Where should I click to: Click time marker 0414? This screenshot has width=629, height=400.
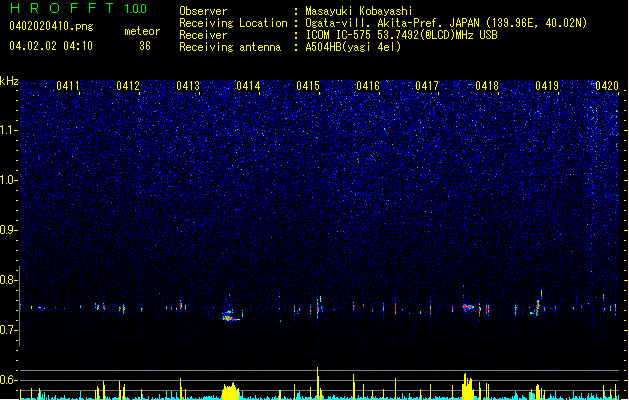click(248, 86)
